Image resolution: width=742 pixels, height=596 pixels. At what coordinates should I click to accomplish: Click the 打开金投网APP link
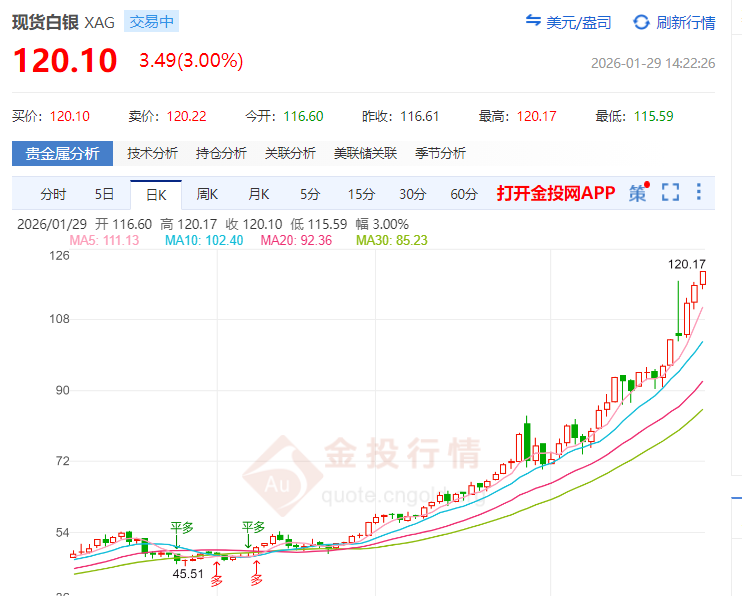556,193
